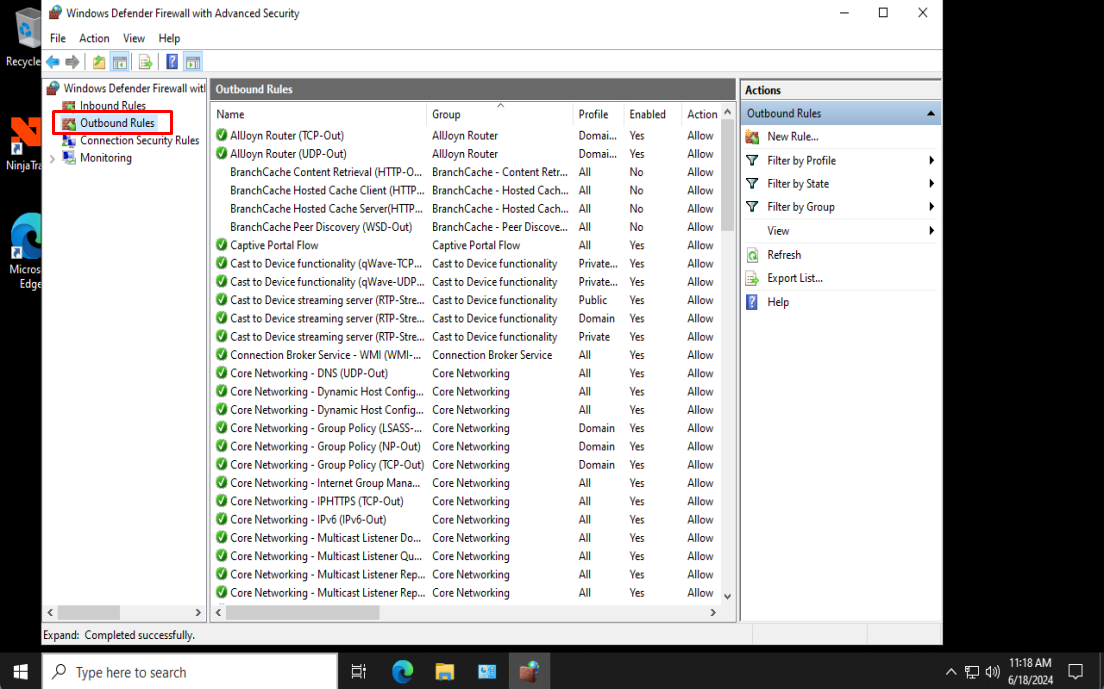Image resolution: width=1104 pixels, height=689 pixels.
Task: Click the firewall app icon in the taskbar
Action: coord(529,671)
